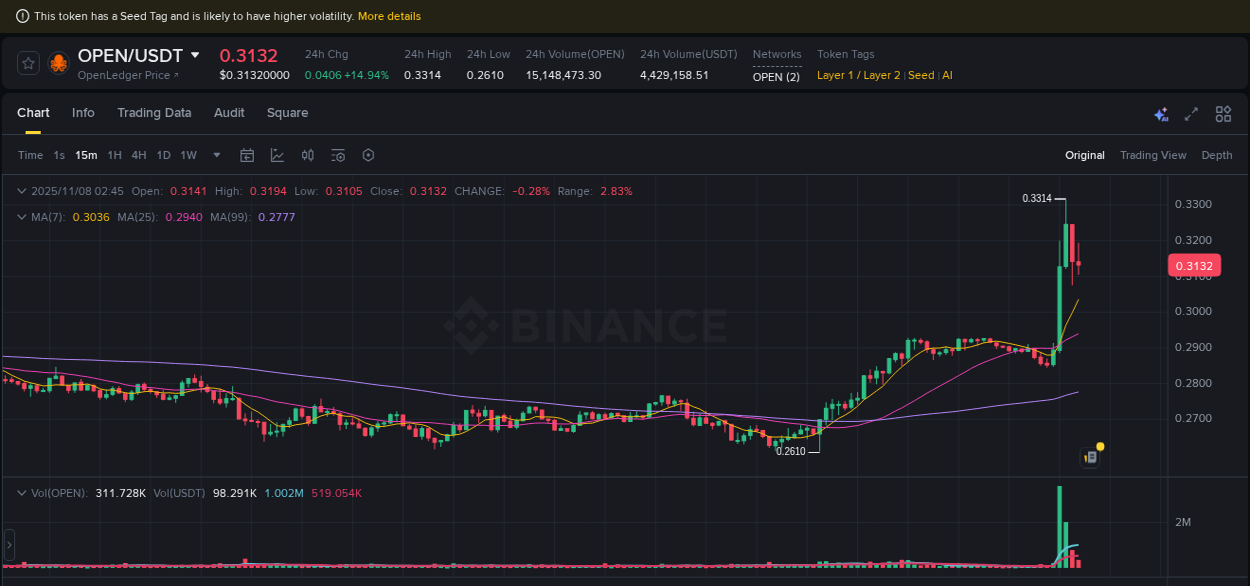Favorite OPEN/USDT using the star icon
1250x586 pixels.
pyautogui.click(x=27, y=62)
